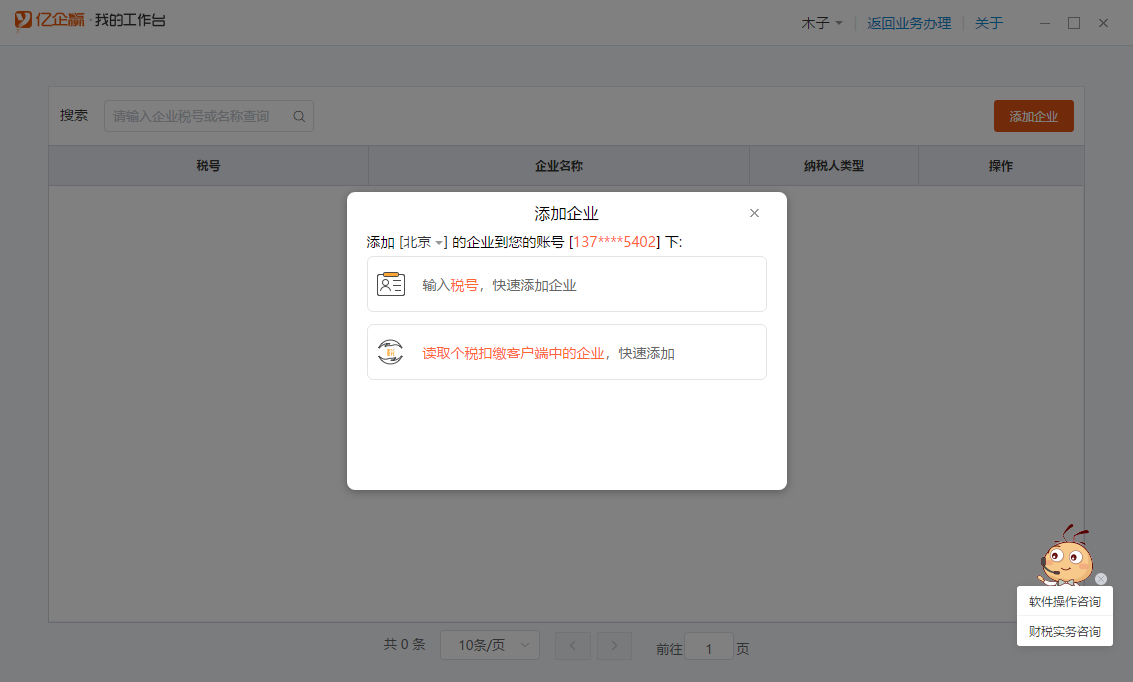Screen dimensions: 1133x682
Task: Choose 输入税号，快速添加企业 option
Action: 566,285
